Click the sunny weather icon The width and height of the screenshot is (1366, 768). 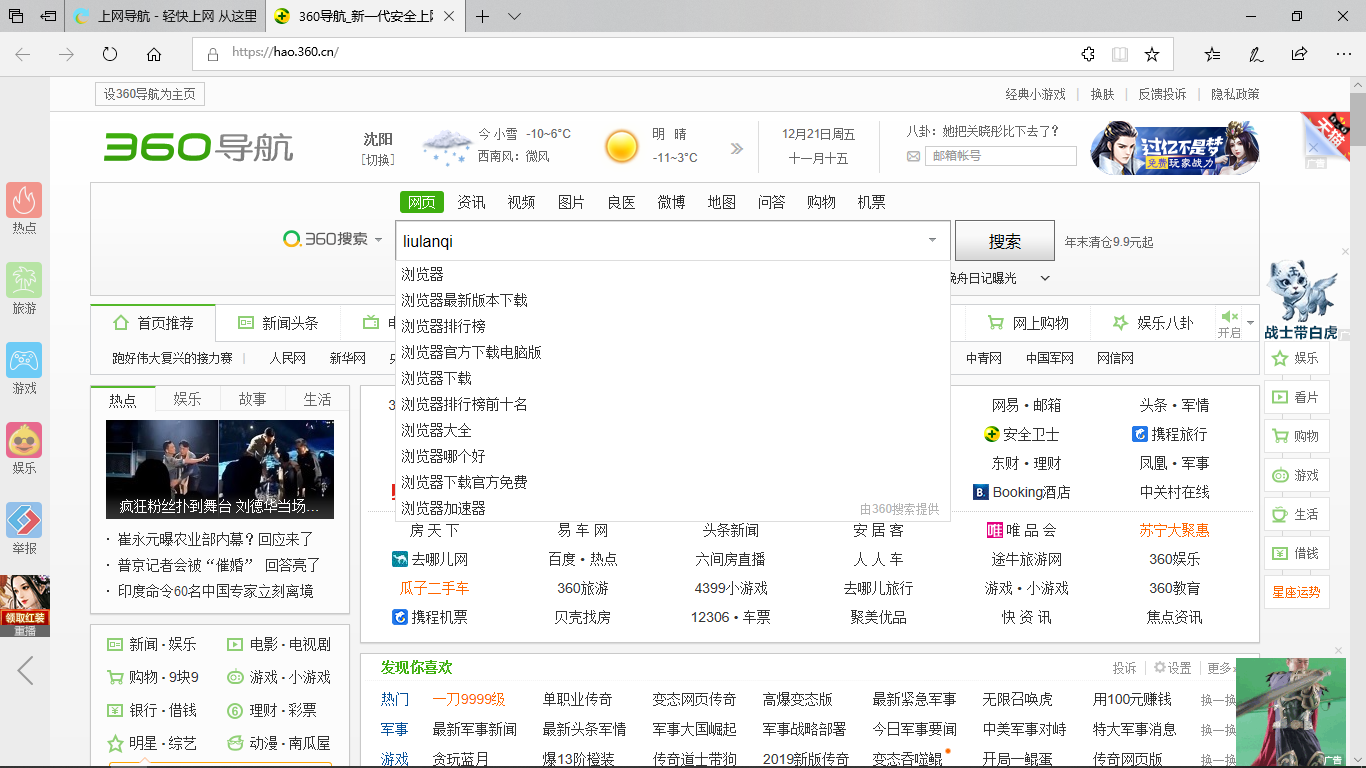(621, 147)
